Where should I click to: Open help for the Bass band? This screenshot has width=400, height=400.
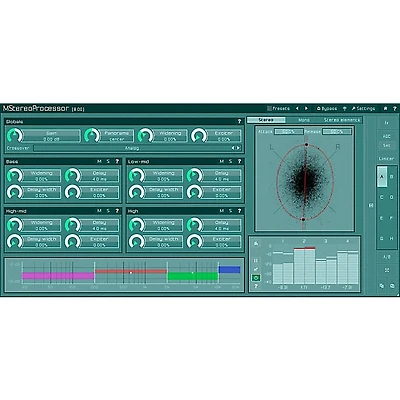(x=117, y=161)
